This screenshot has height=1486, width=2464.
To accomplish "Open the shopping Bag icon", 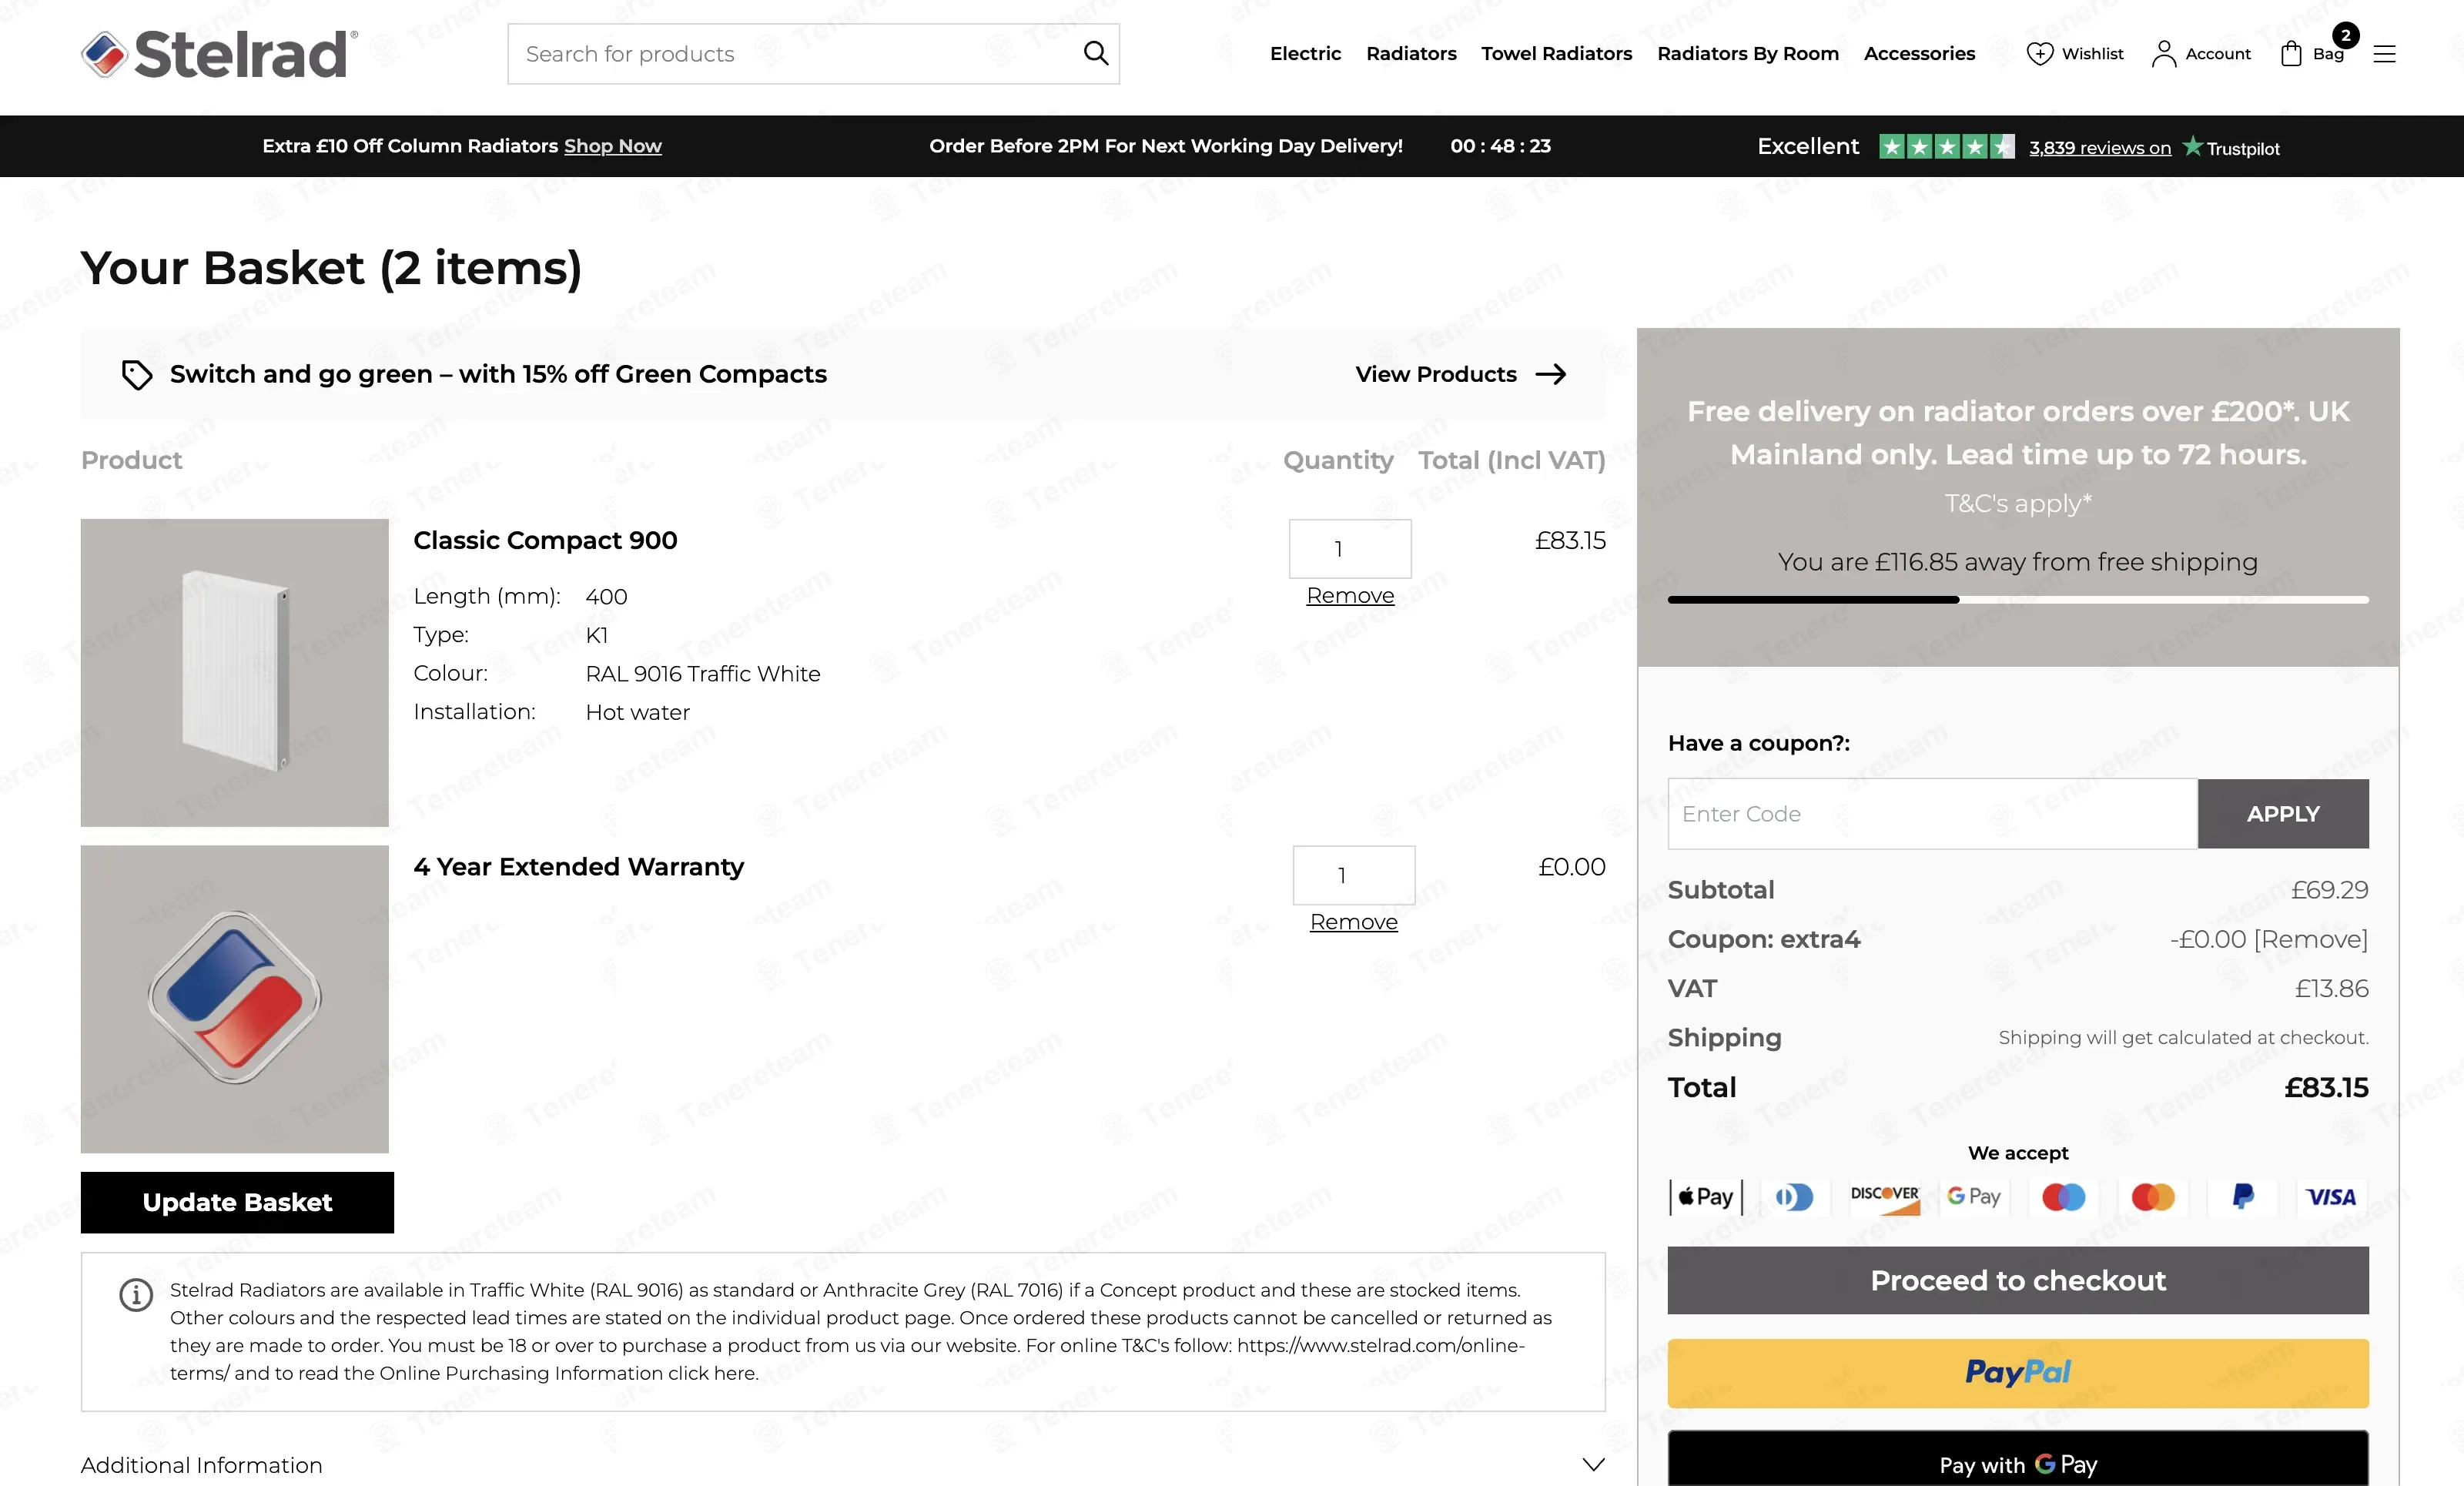I will pos(2291,54).
